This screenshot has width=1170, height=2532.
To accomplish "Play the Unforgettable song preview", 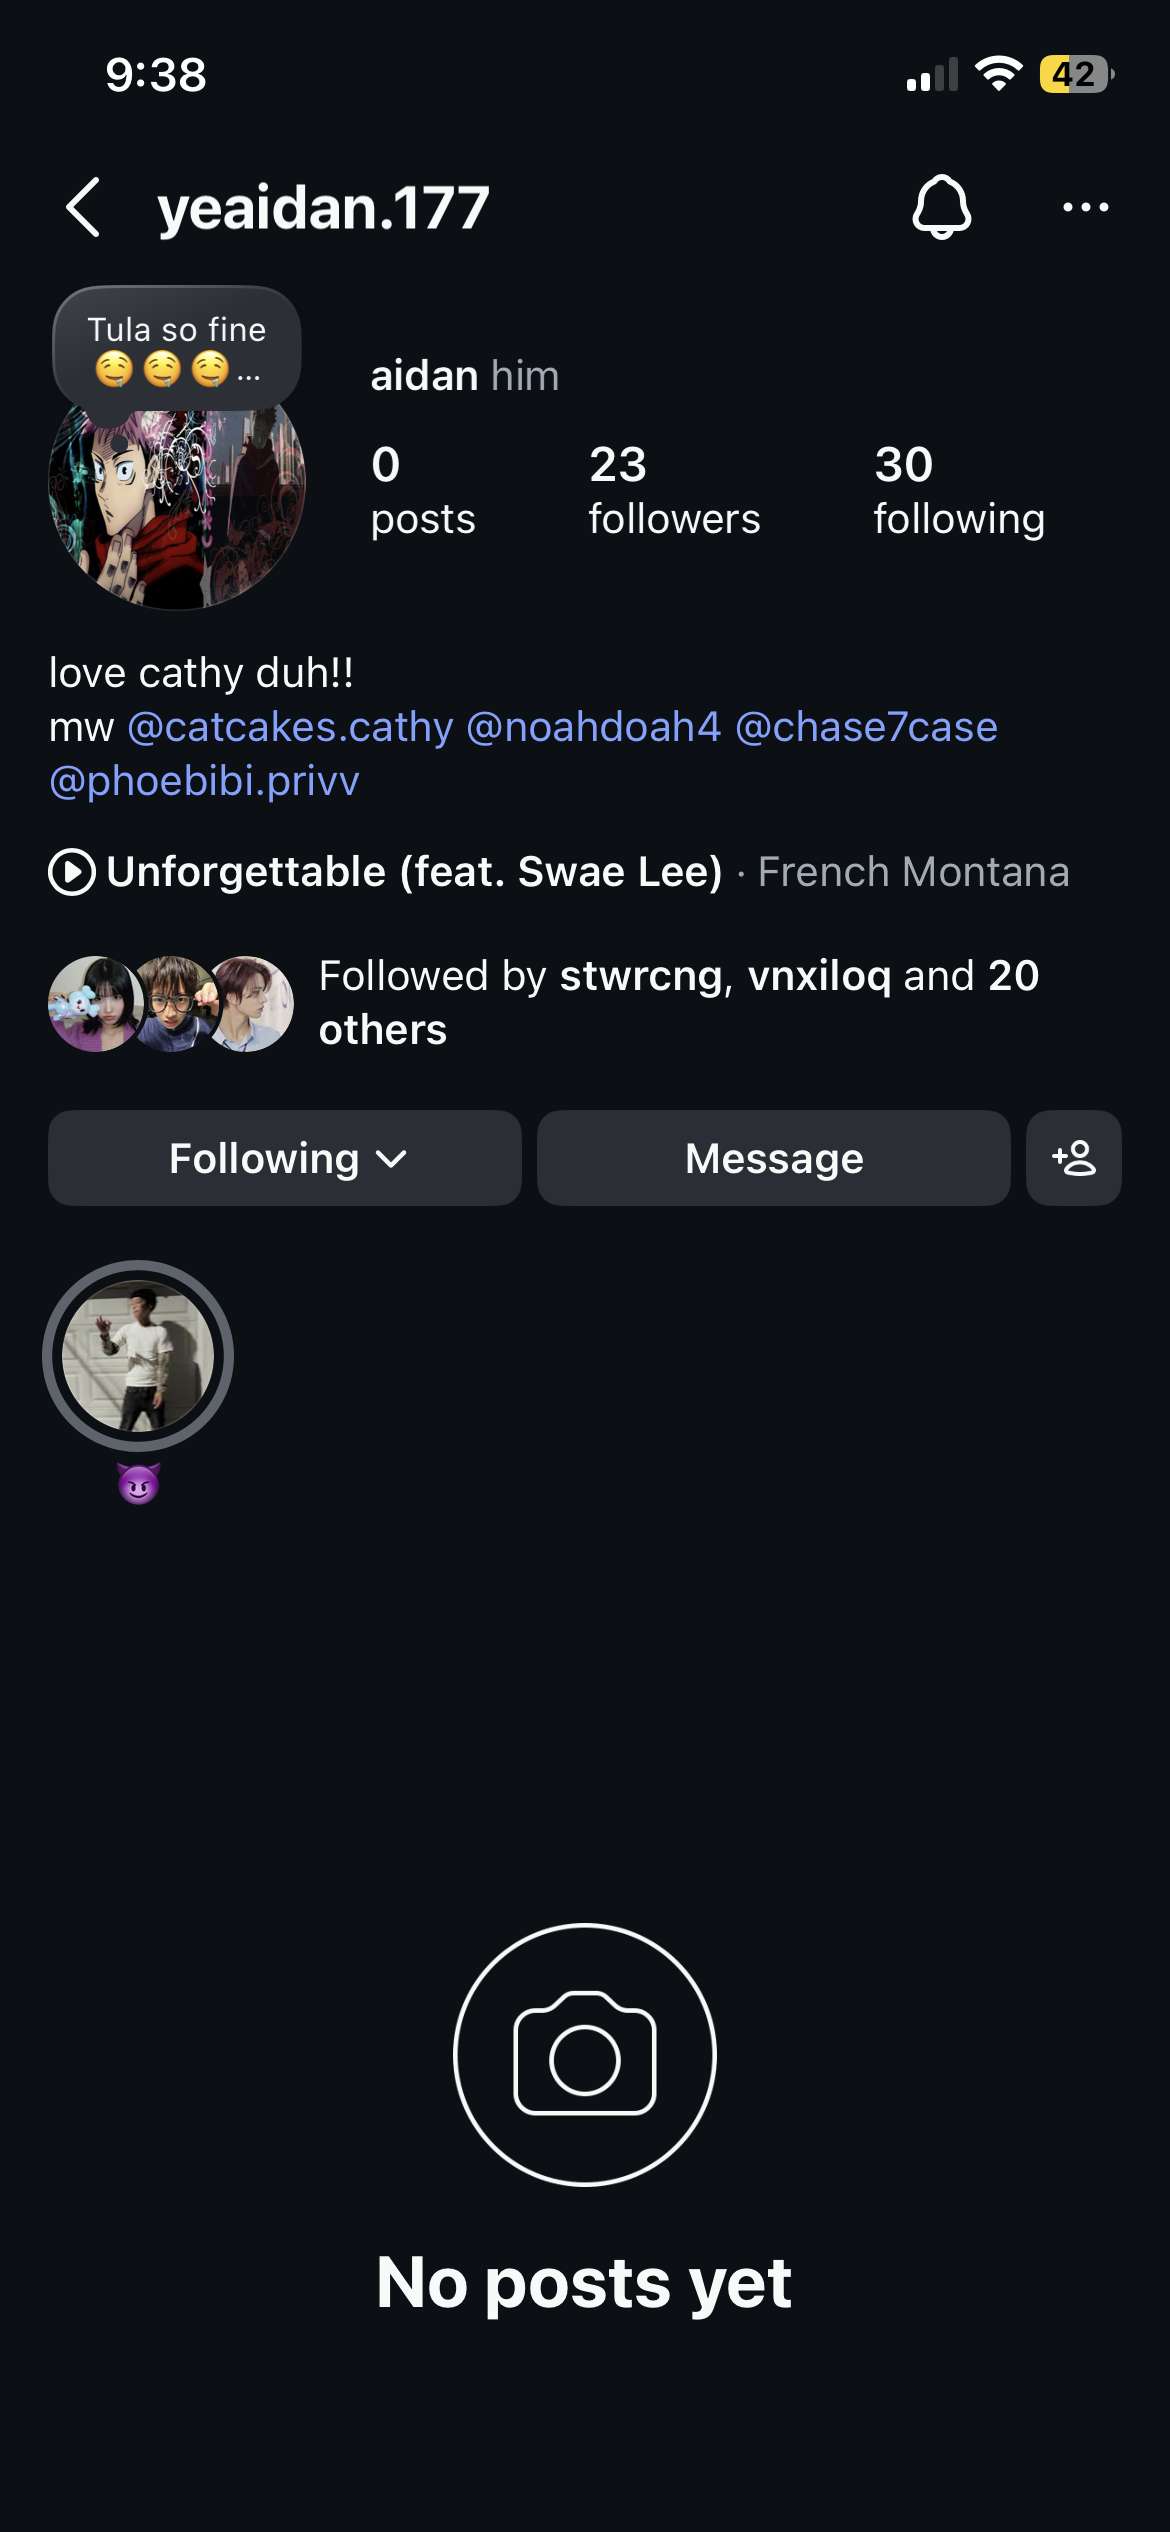I will click(x=72, y=872).
